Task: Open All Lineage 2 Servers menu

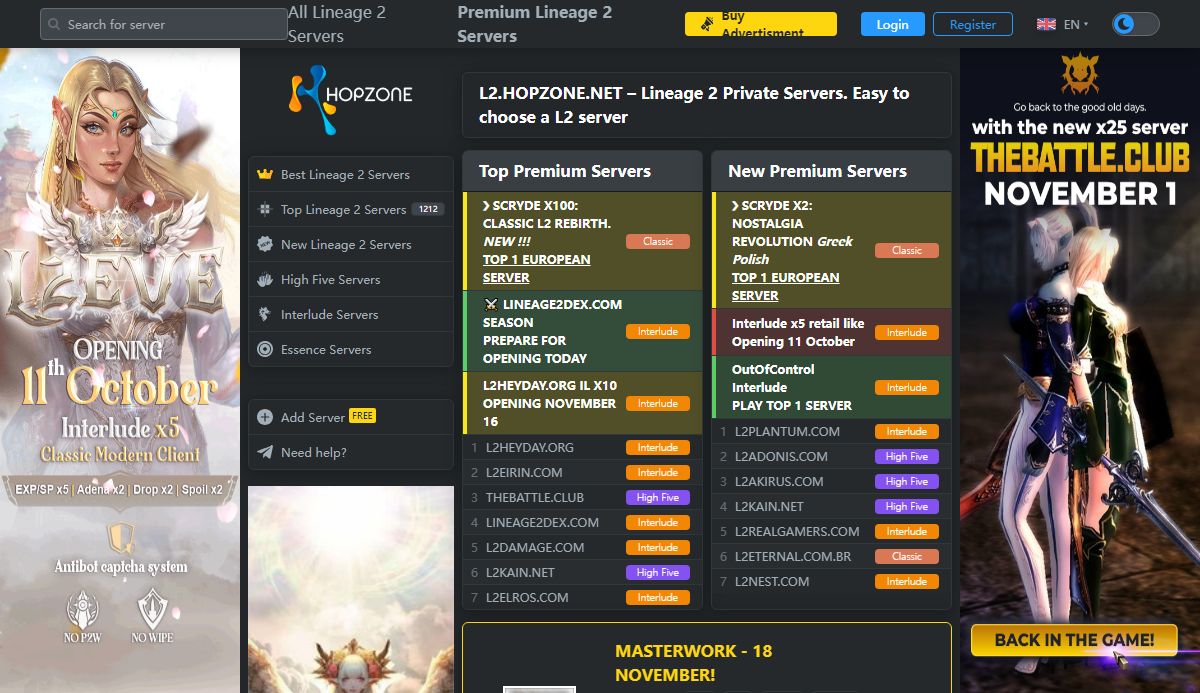Action: pyautogui.click(x=337, y=24)
